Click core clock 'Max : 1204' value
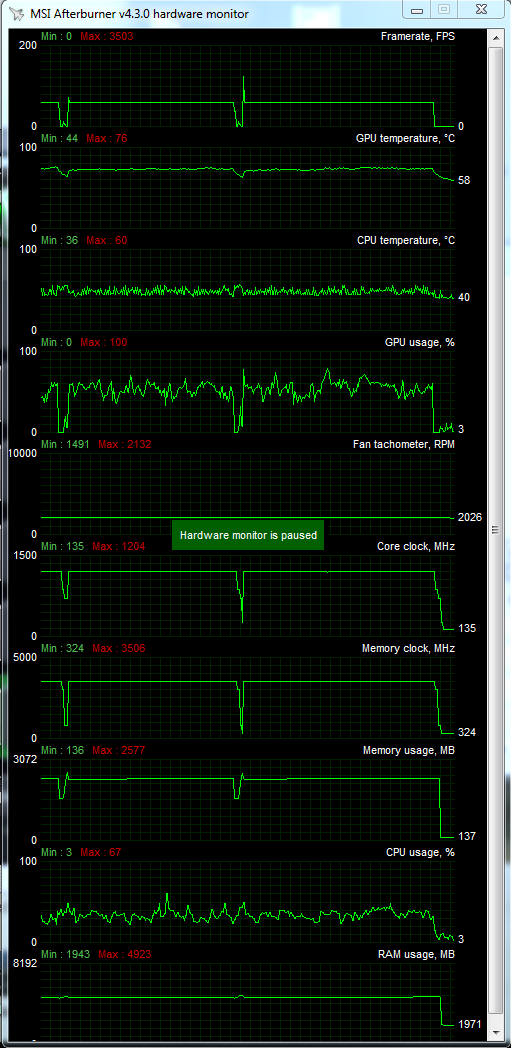This screenshot has height=1048, width=511. pos(118,547)
